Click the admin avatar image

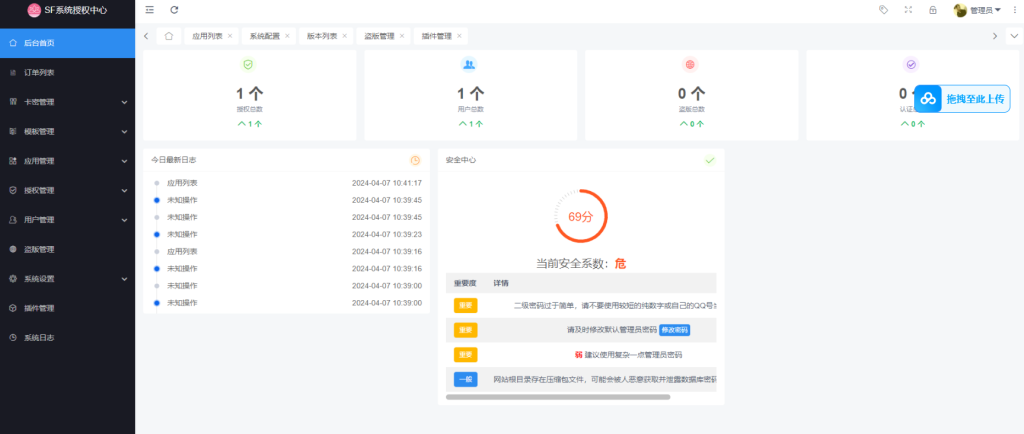tap(960, 10)
